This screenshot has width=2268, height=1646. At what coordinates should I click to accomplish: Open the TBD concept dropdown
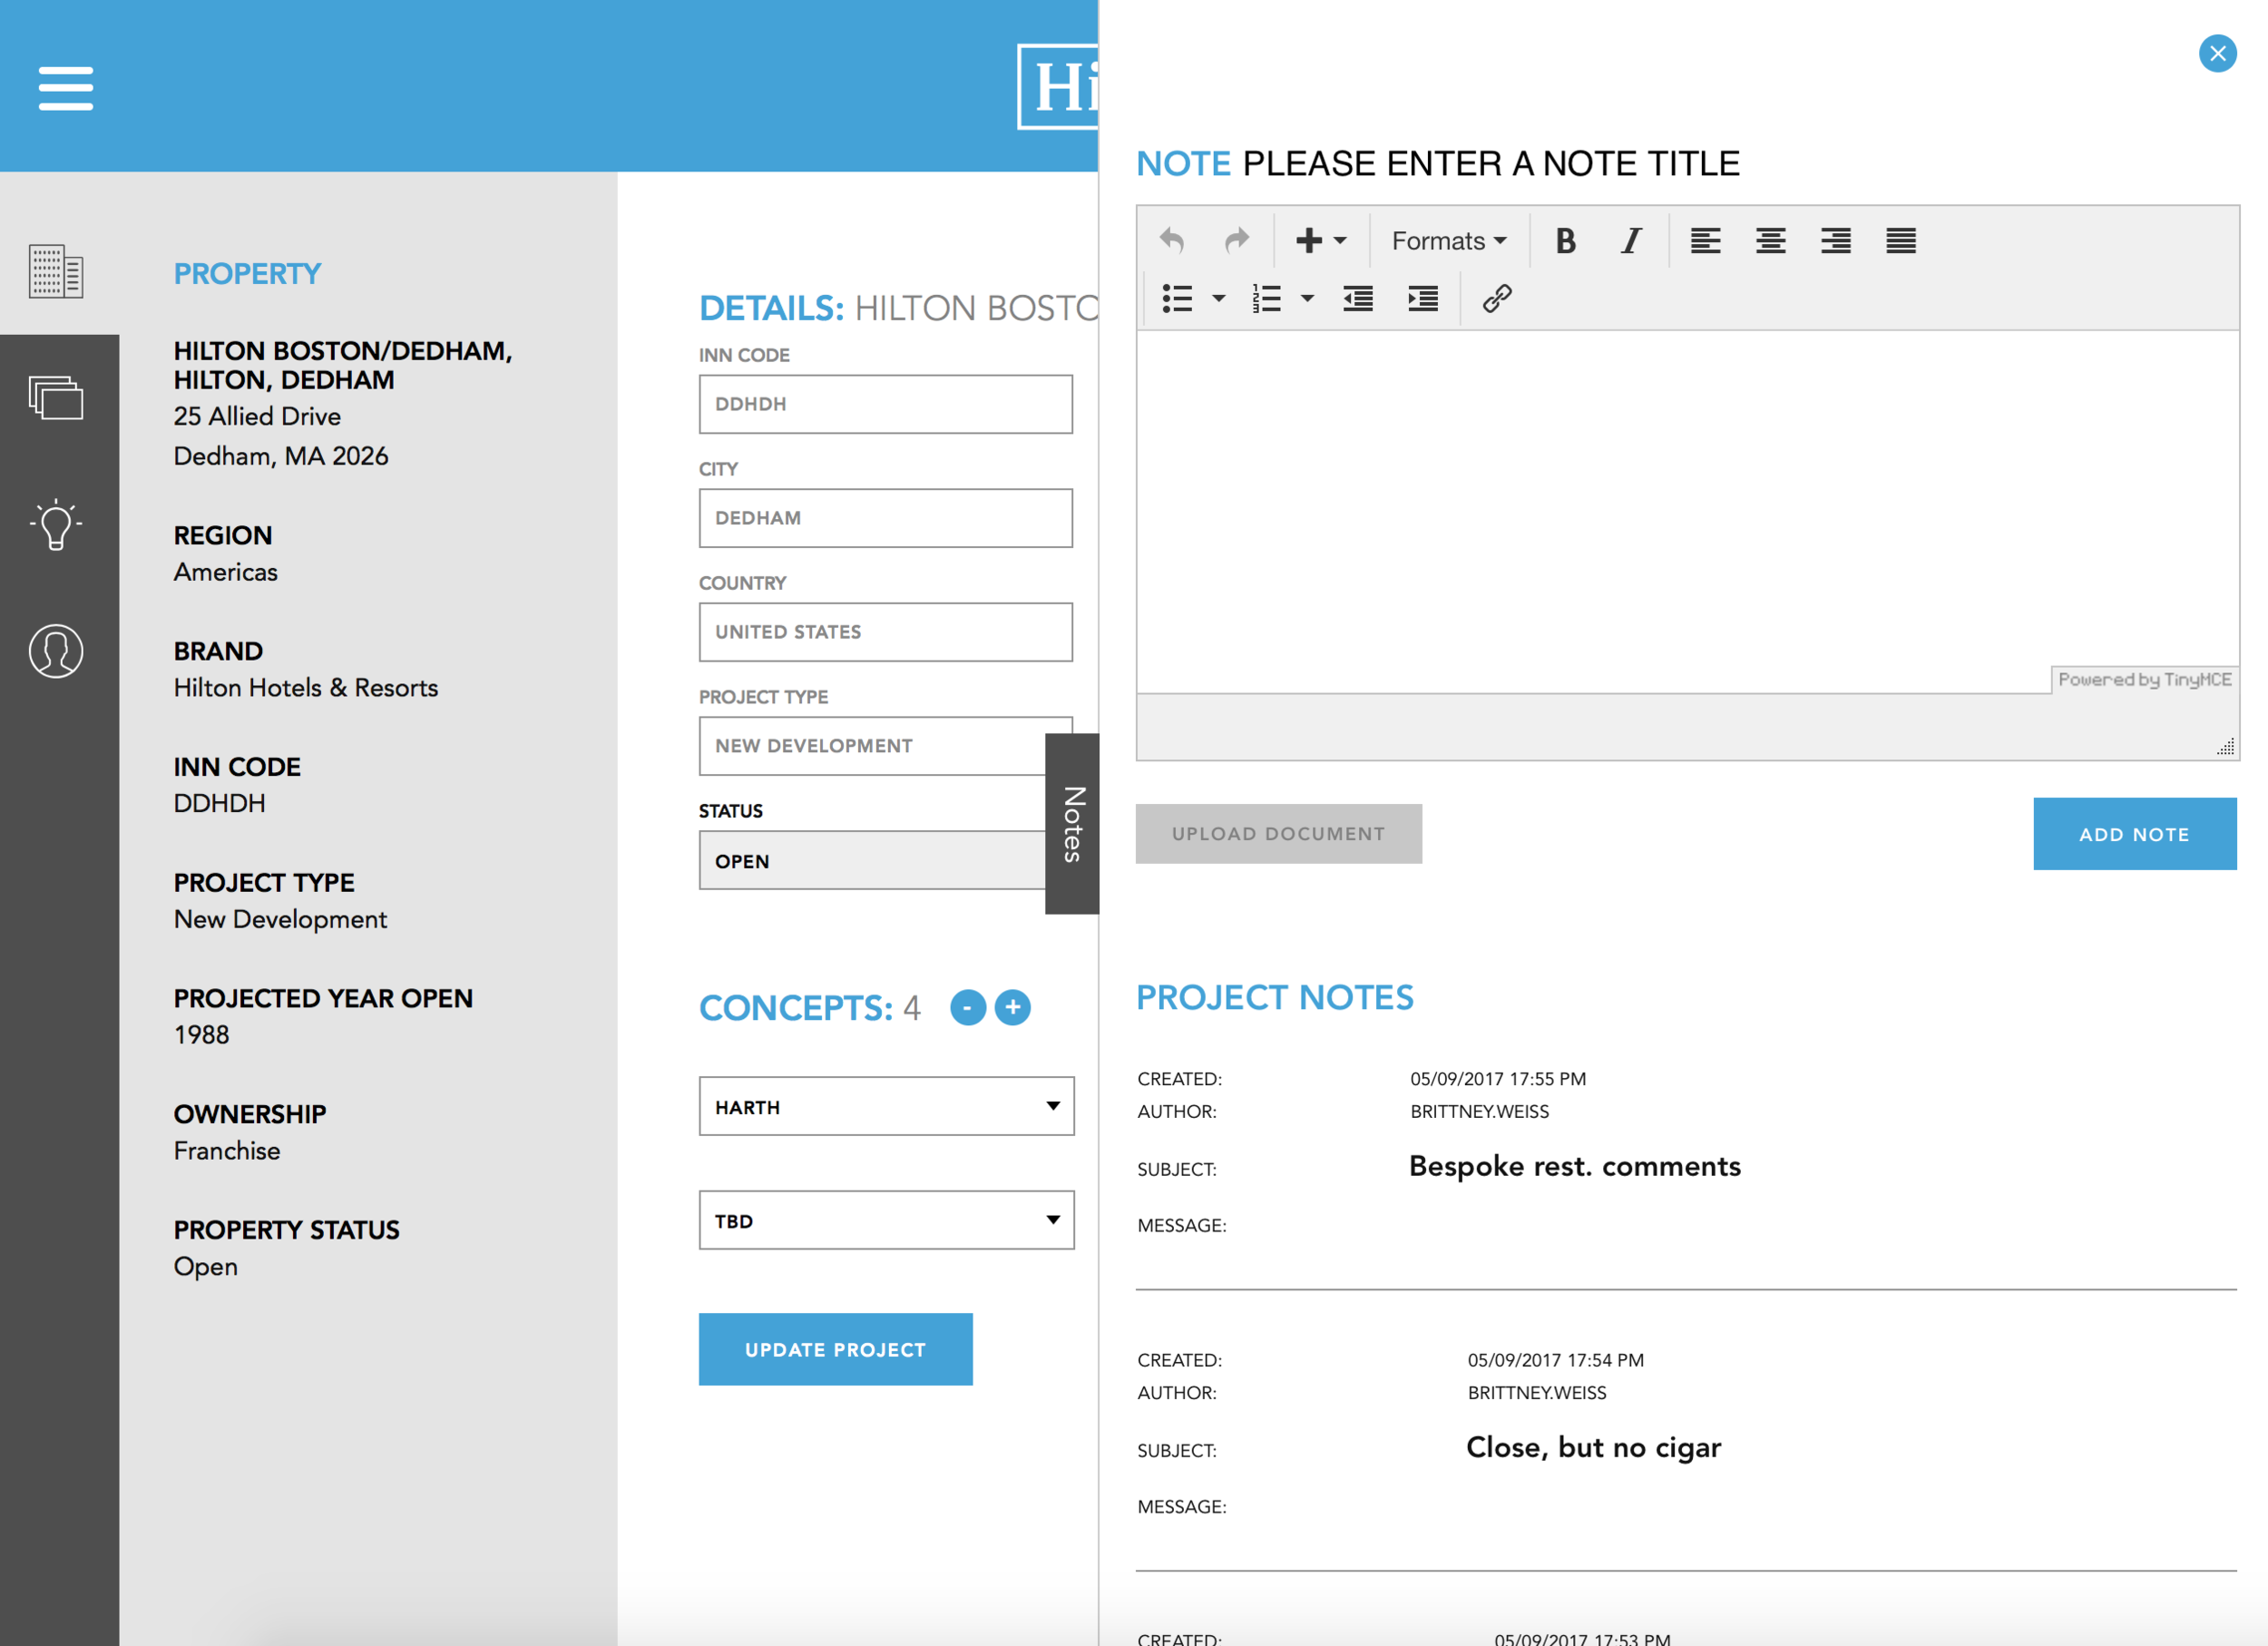(x=886, y=1220)
